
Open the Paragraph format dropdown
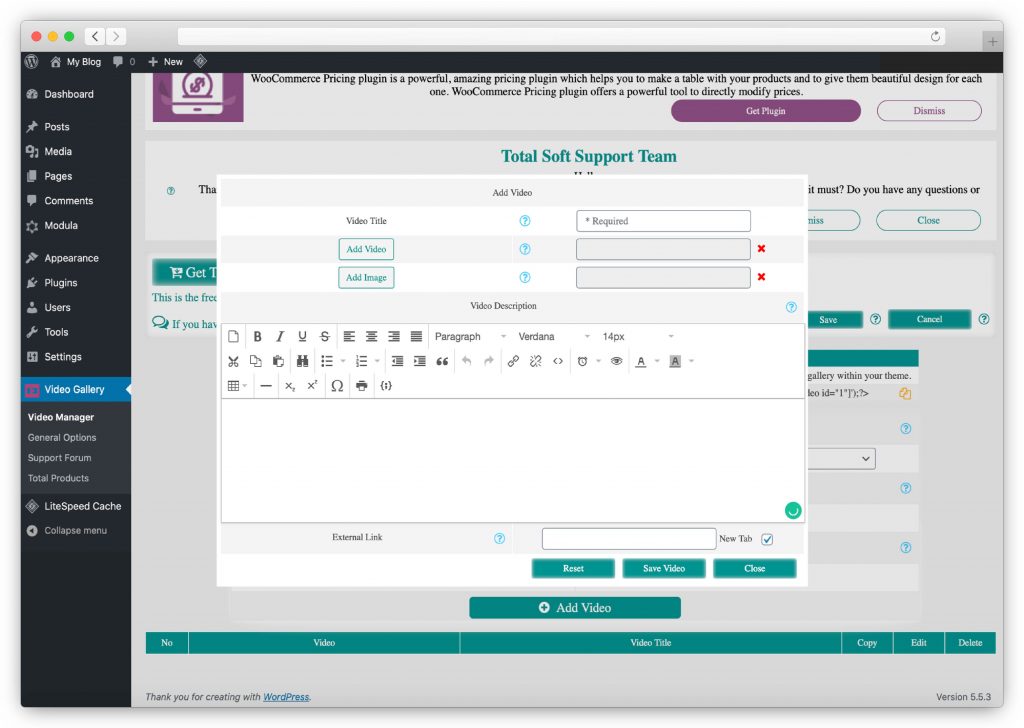point(466,335)
